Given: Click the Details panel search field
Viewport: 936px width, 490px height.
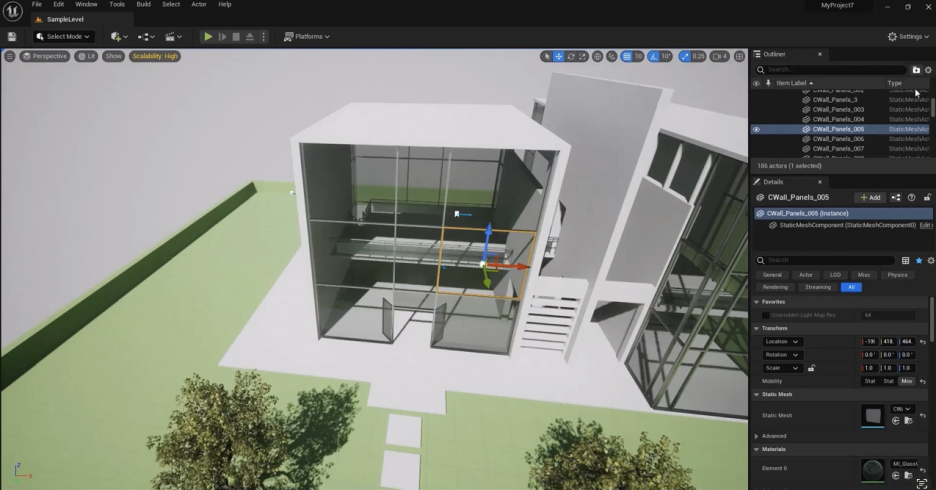Looking at the screenshot, I should (824, 260).
